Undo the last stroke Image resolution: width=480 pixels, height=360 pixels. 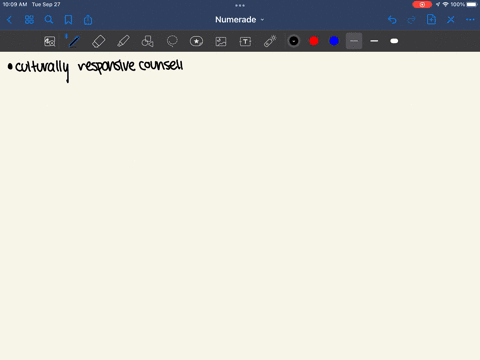pyautogui.click(x=392, y=20)
